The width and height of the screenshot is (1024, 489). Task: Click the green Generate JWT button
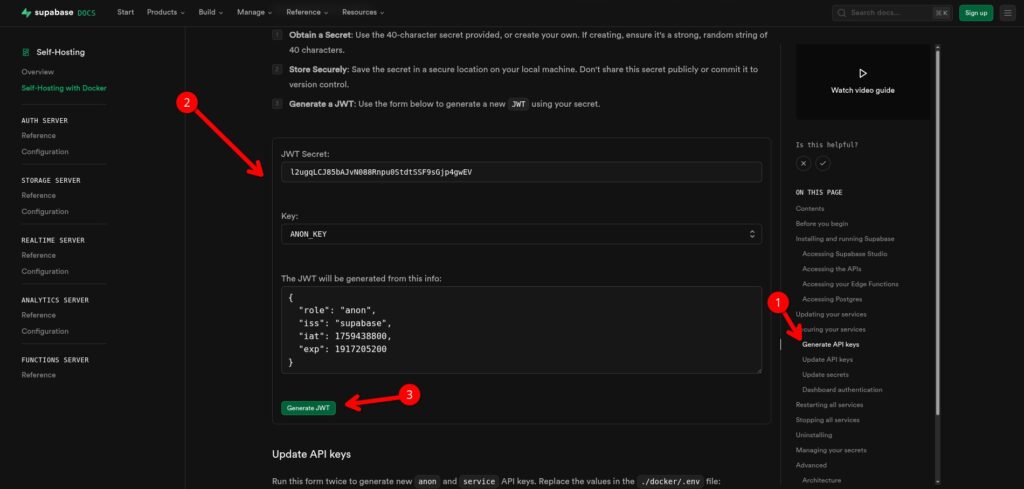(x=308, y=408)
